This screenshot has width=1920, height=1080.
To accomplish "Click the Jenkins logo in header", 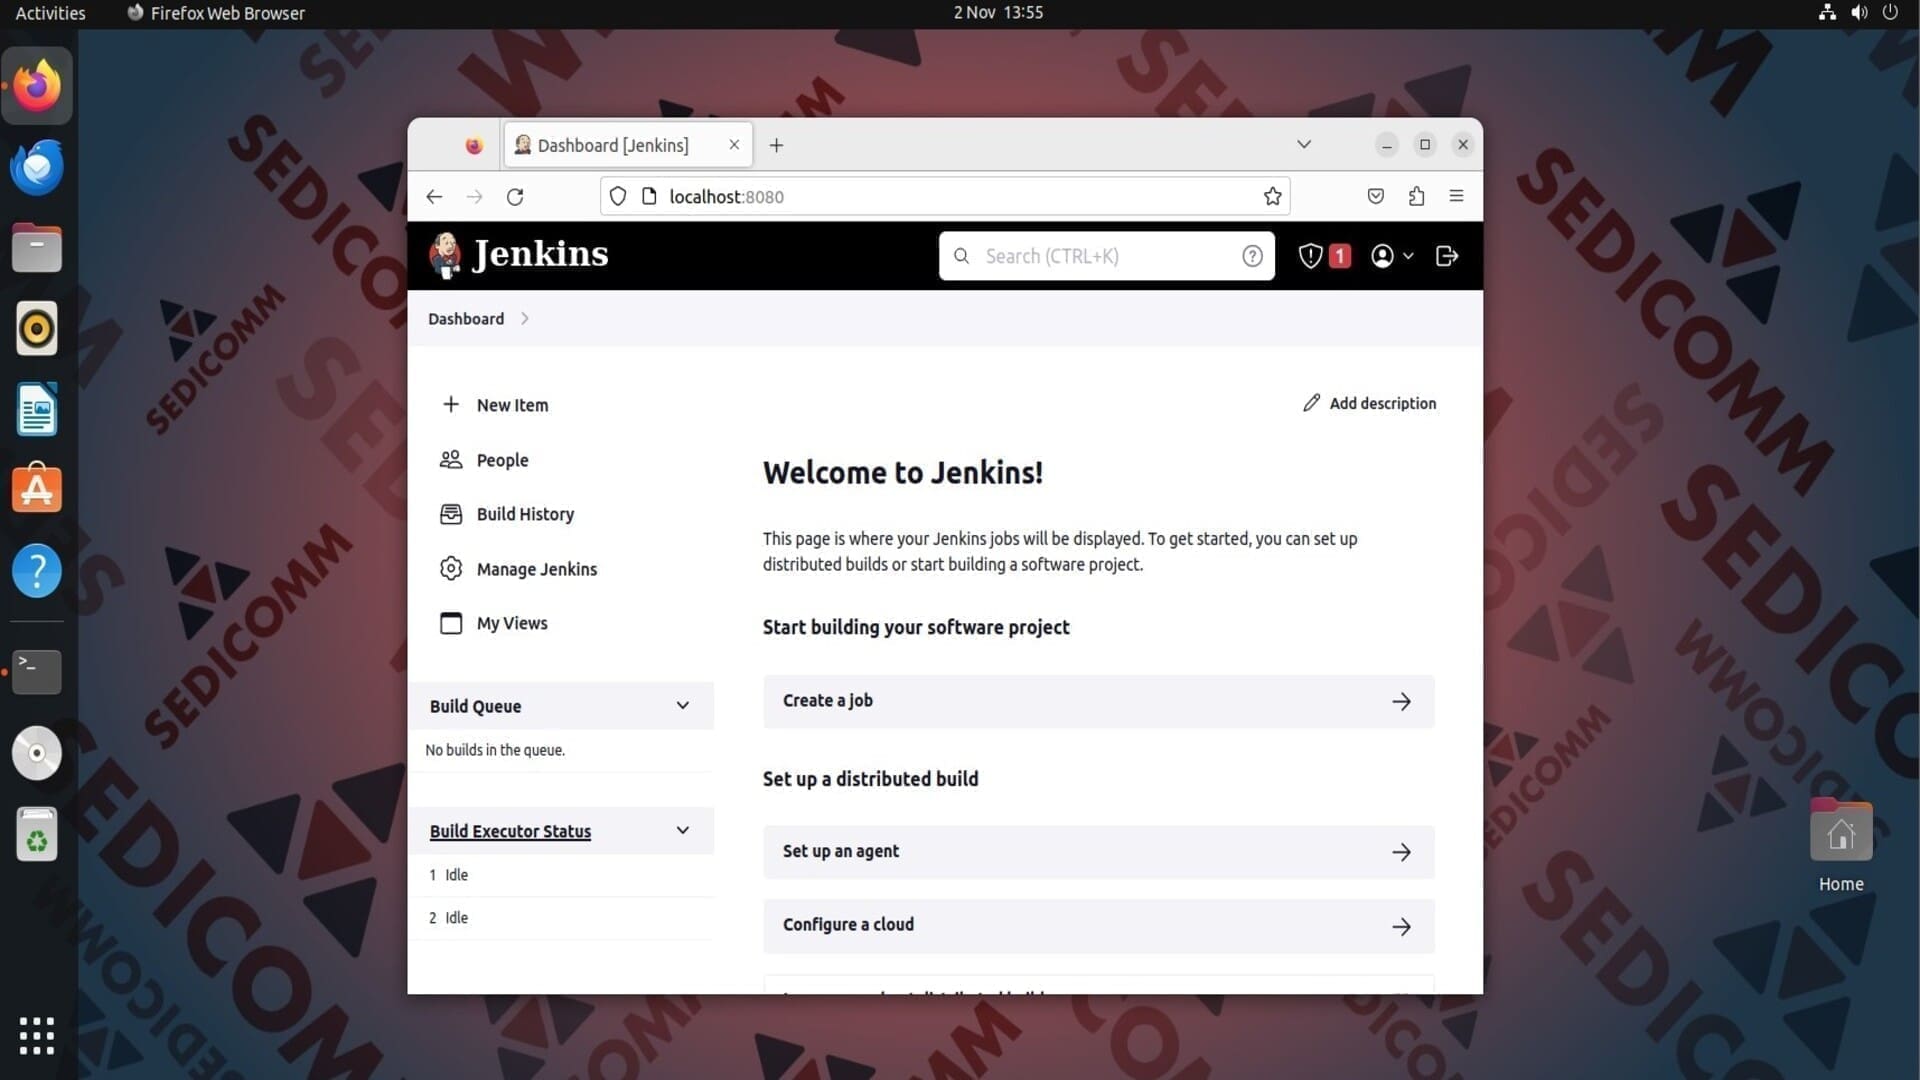I will pos(518,255).
